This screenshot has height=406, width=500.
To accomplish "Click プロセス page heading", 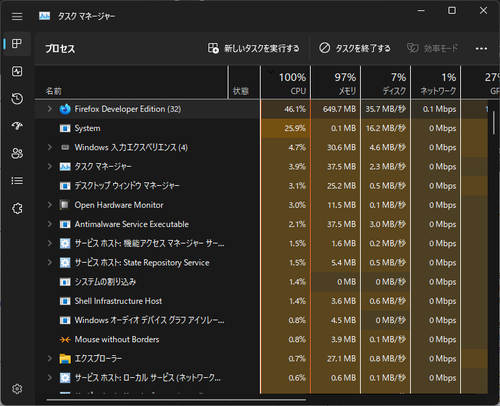I will tap(60, 49).
